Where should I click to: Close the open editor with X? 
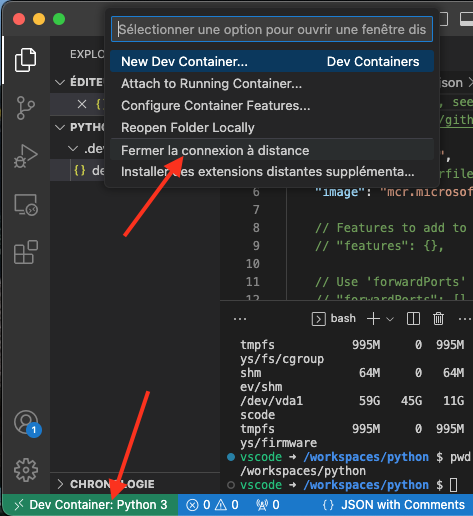click(82, 104)
